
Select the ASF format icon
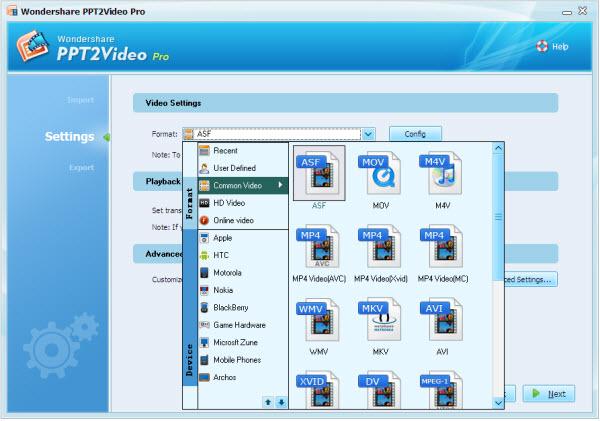(319, 173)
